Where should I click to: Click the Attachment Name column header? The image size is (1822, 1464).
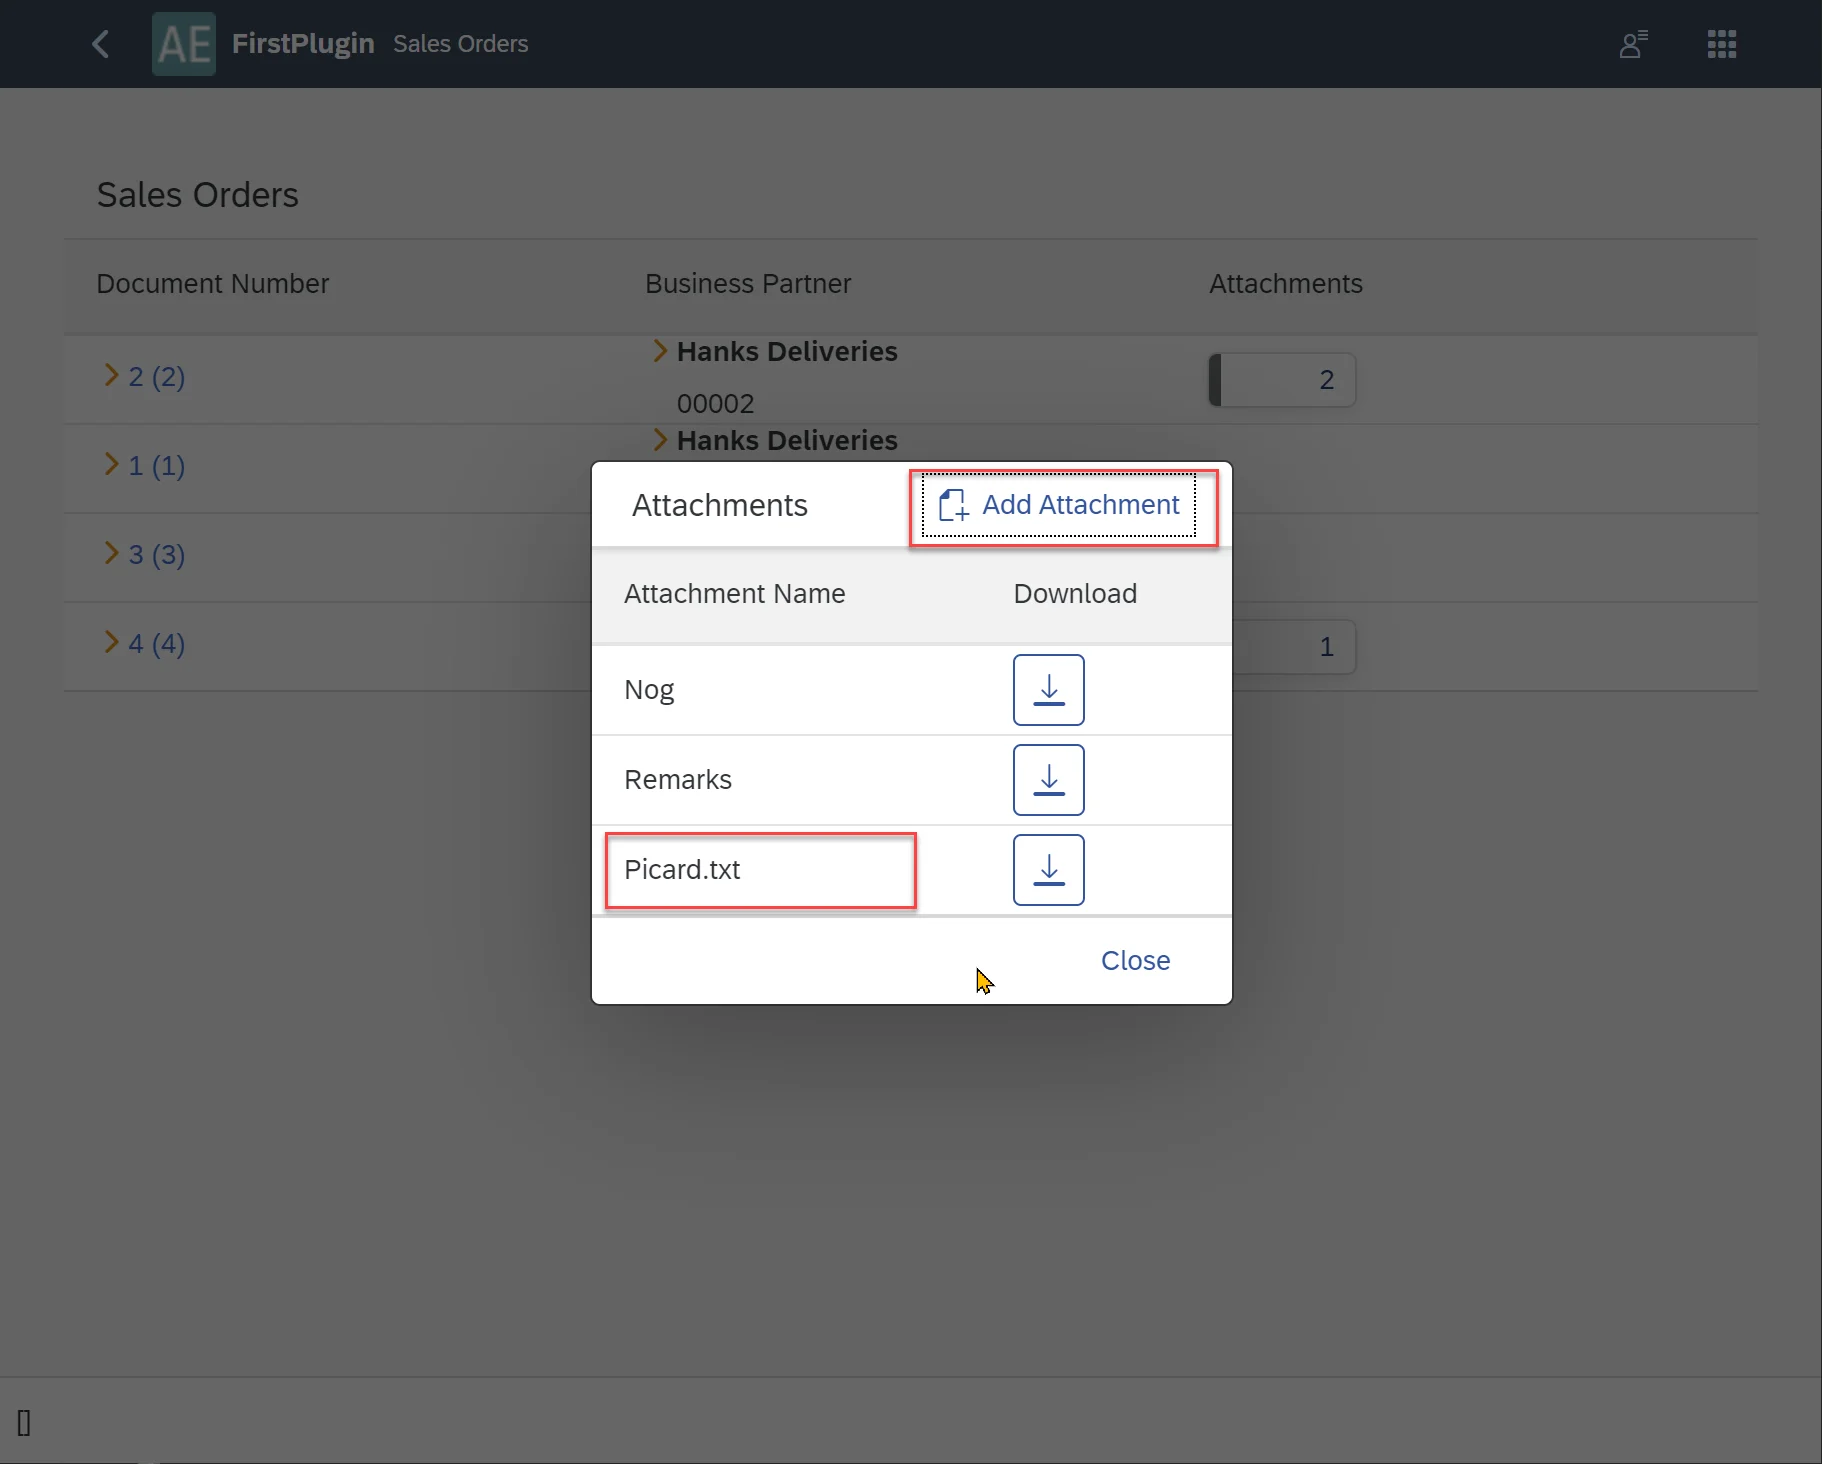pyautogui.click(x=734, y=594)
